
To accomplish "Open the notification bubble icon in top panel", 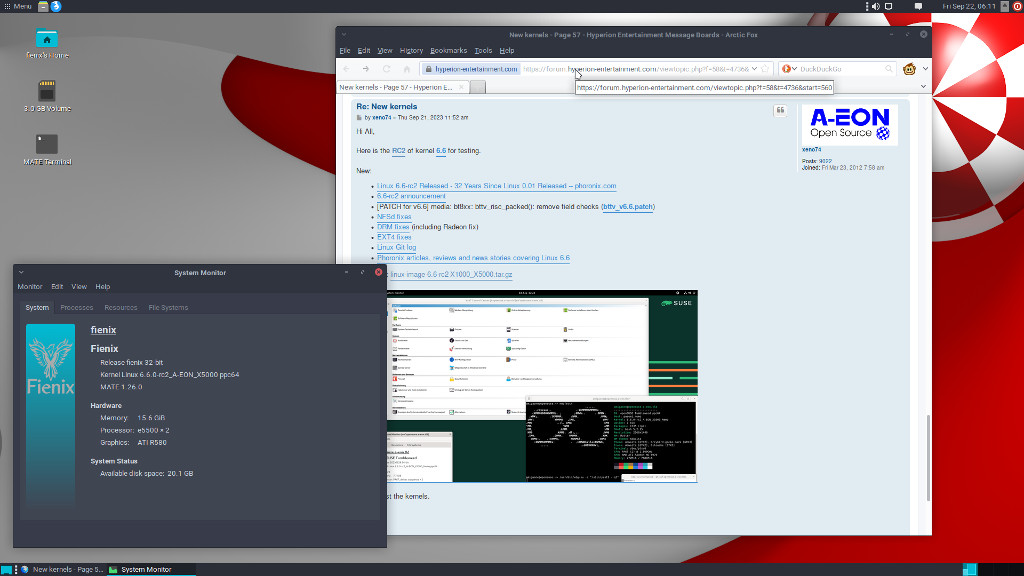I will (918, 6).
